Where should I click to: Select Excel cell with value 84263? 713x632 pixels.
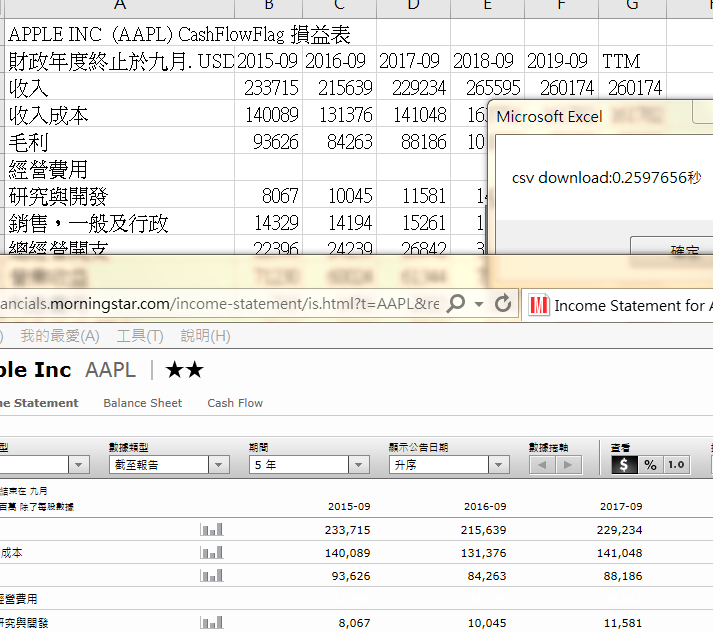(339, 141)
